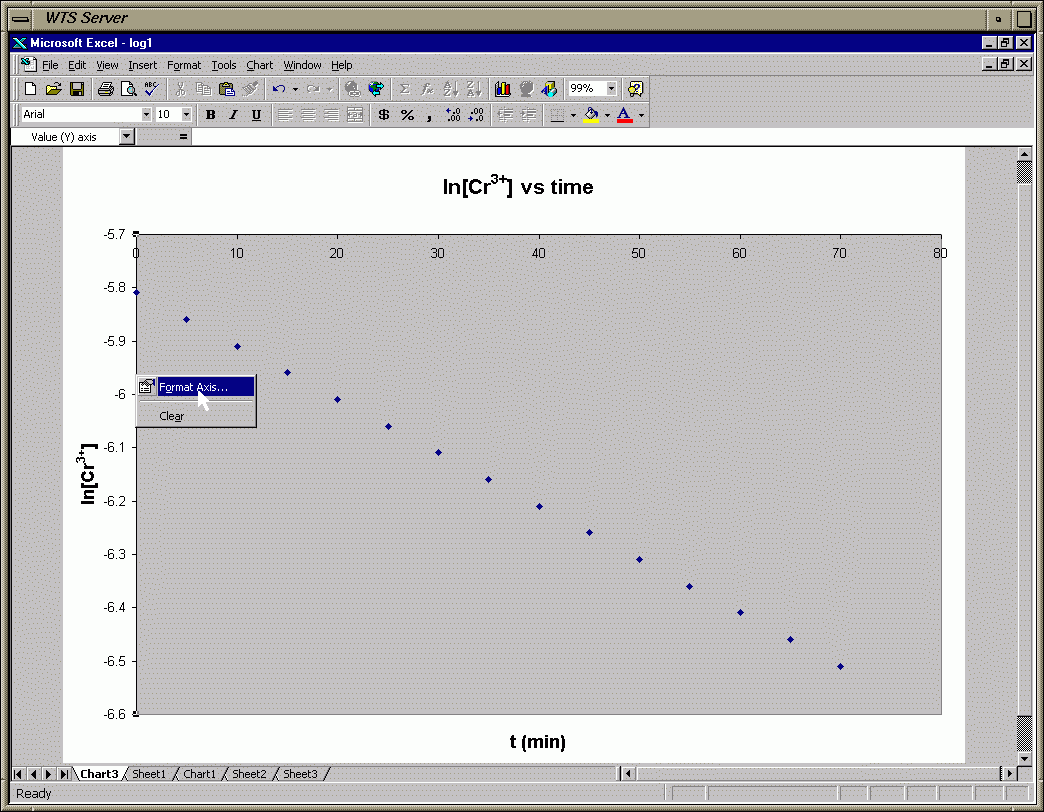Open the Chart menu
Image resolution: width=1044 pixels, height=812 pixels.
pos(259,65)
